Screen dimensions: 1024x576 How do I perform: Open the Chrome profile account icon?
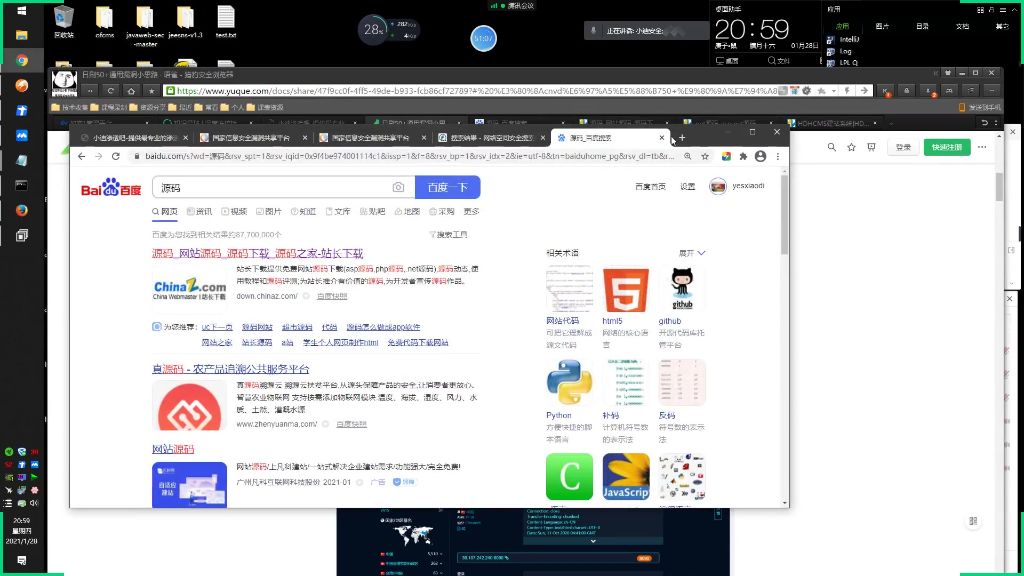point(760,156)
